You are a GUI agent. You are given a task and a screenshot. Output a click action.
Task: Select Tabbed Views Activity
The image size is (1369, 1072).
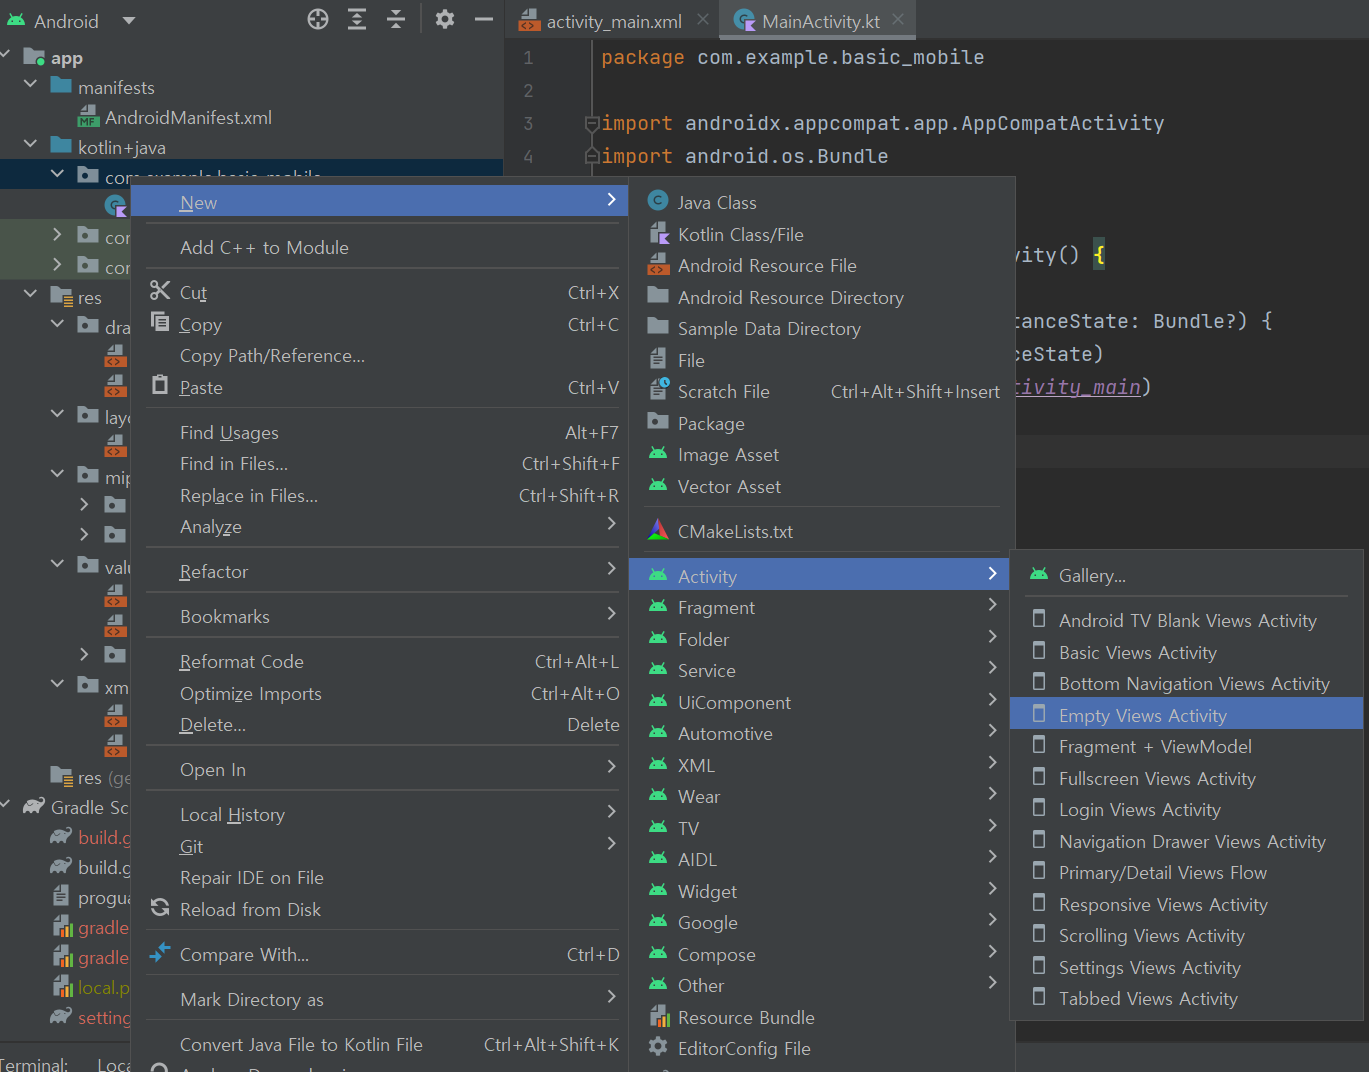pos(1187,998)
